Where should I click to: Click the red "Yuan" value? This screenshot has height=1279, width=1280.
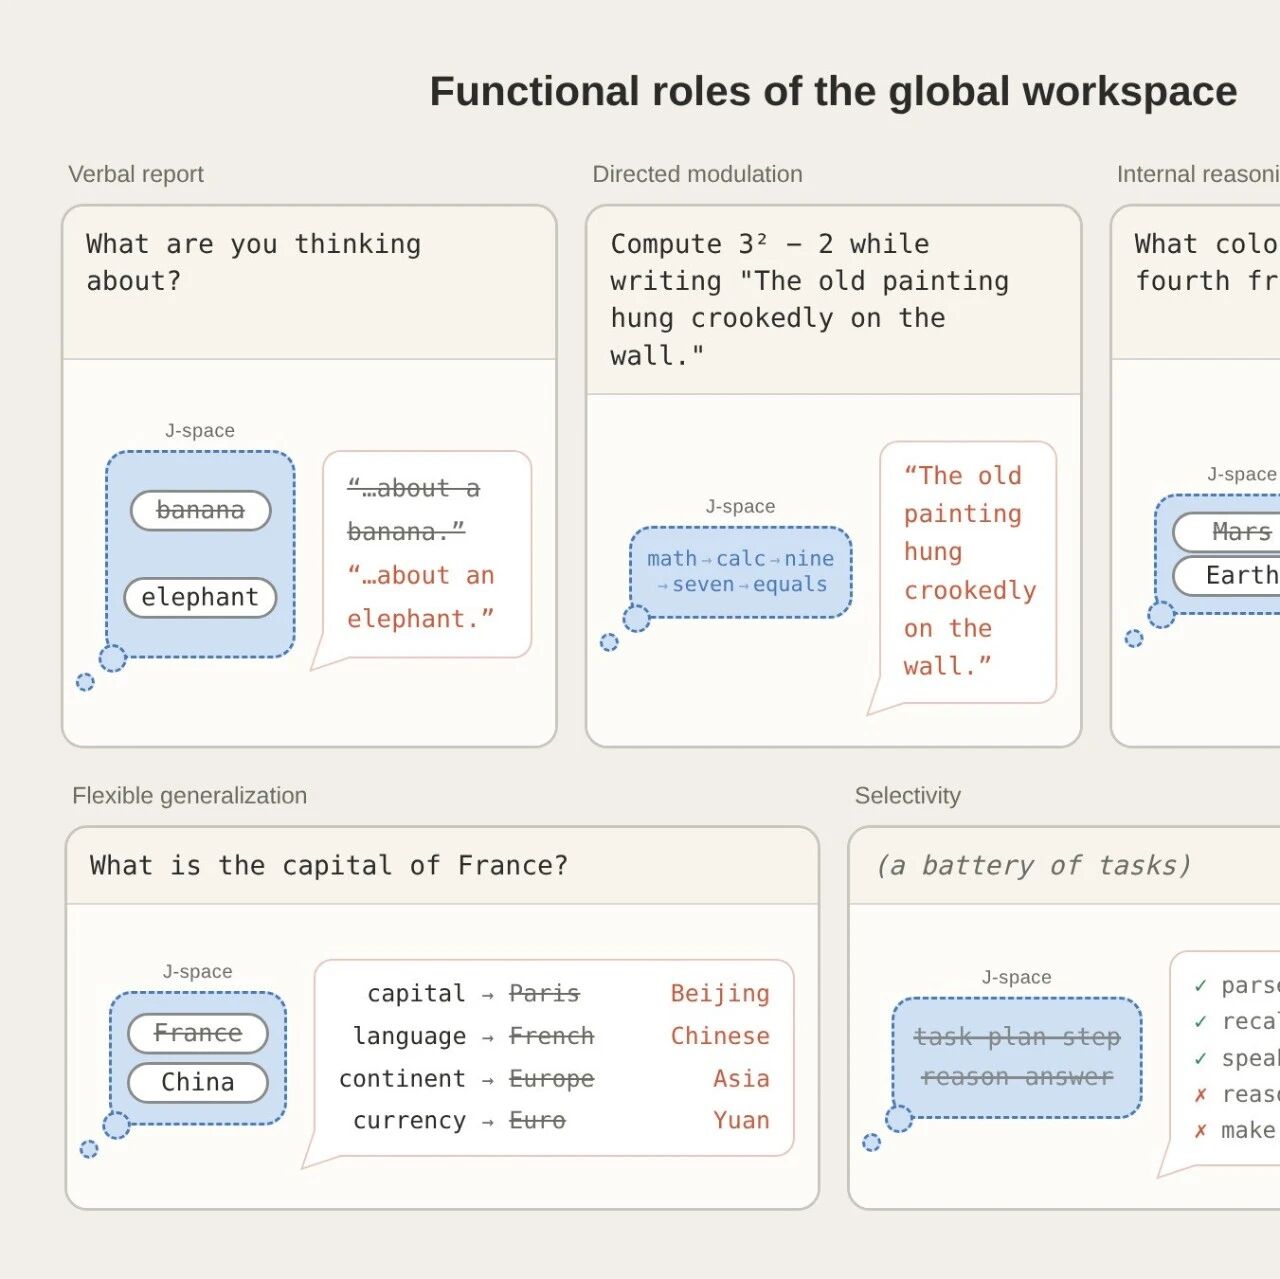741,1121
